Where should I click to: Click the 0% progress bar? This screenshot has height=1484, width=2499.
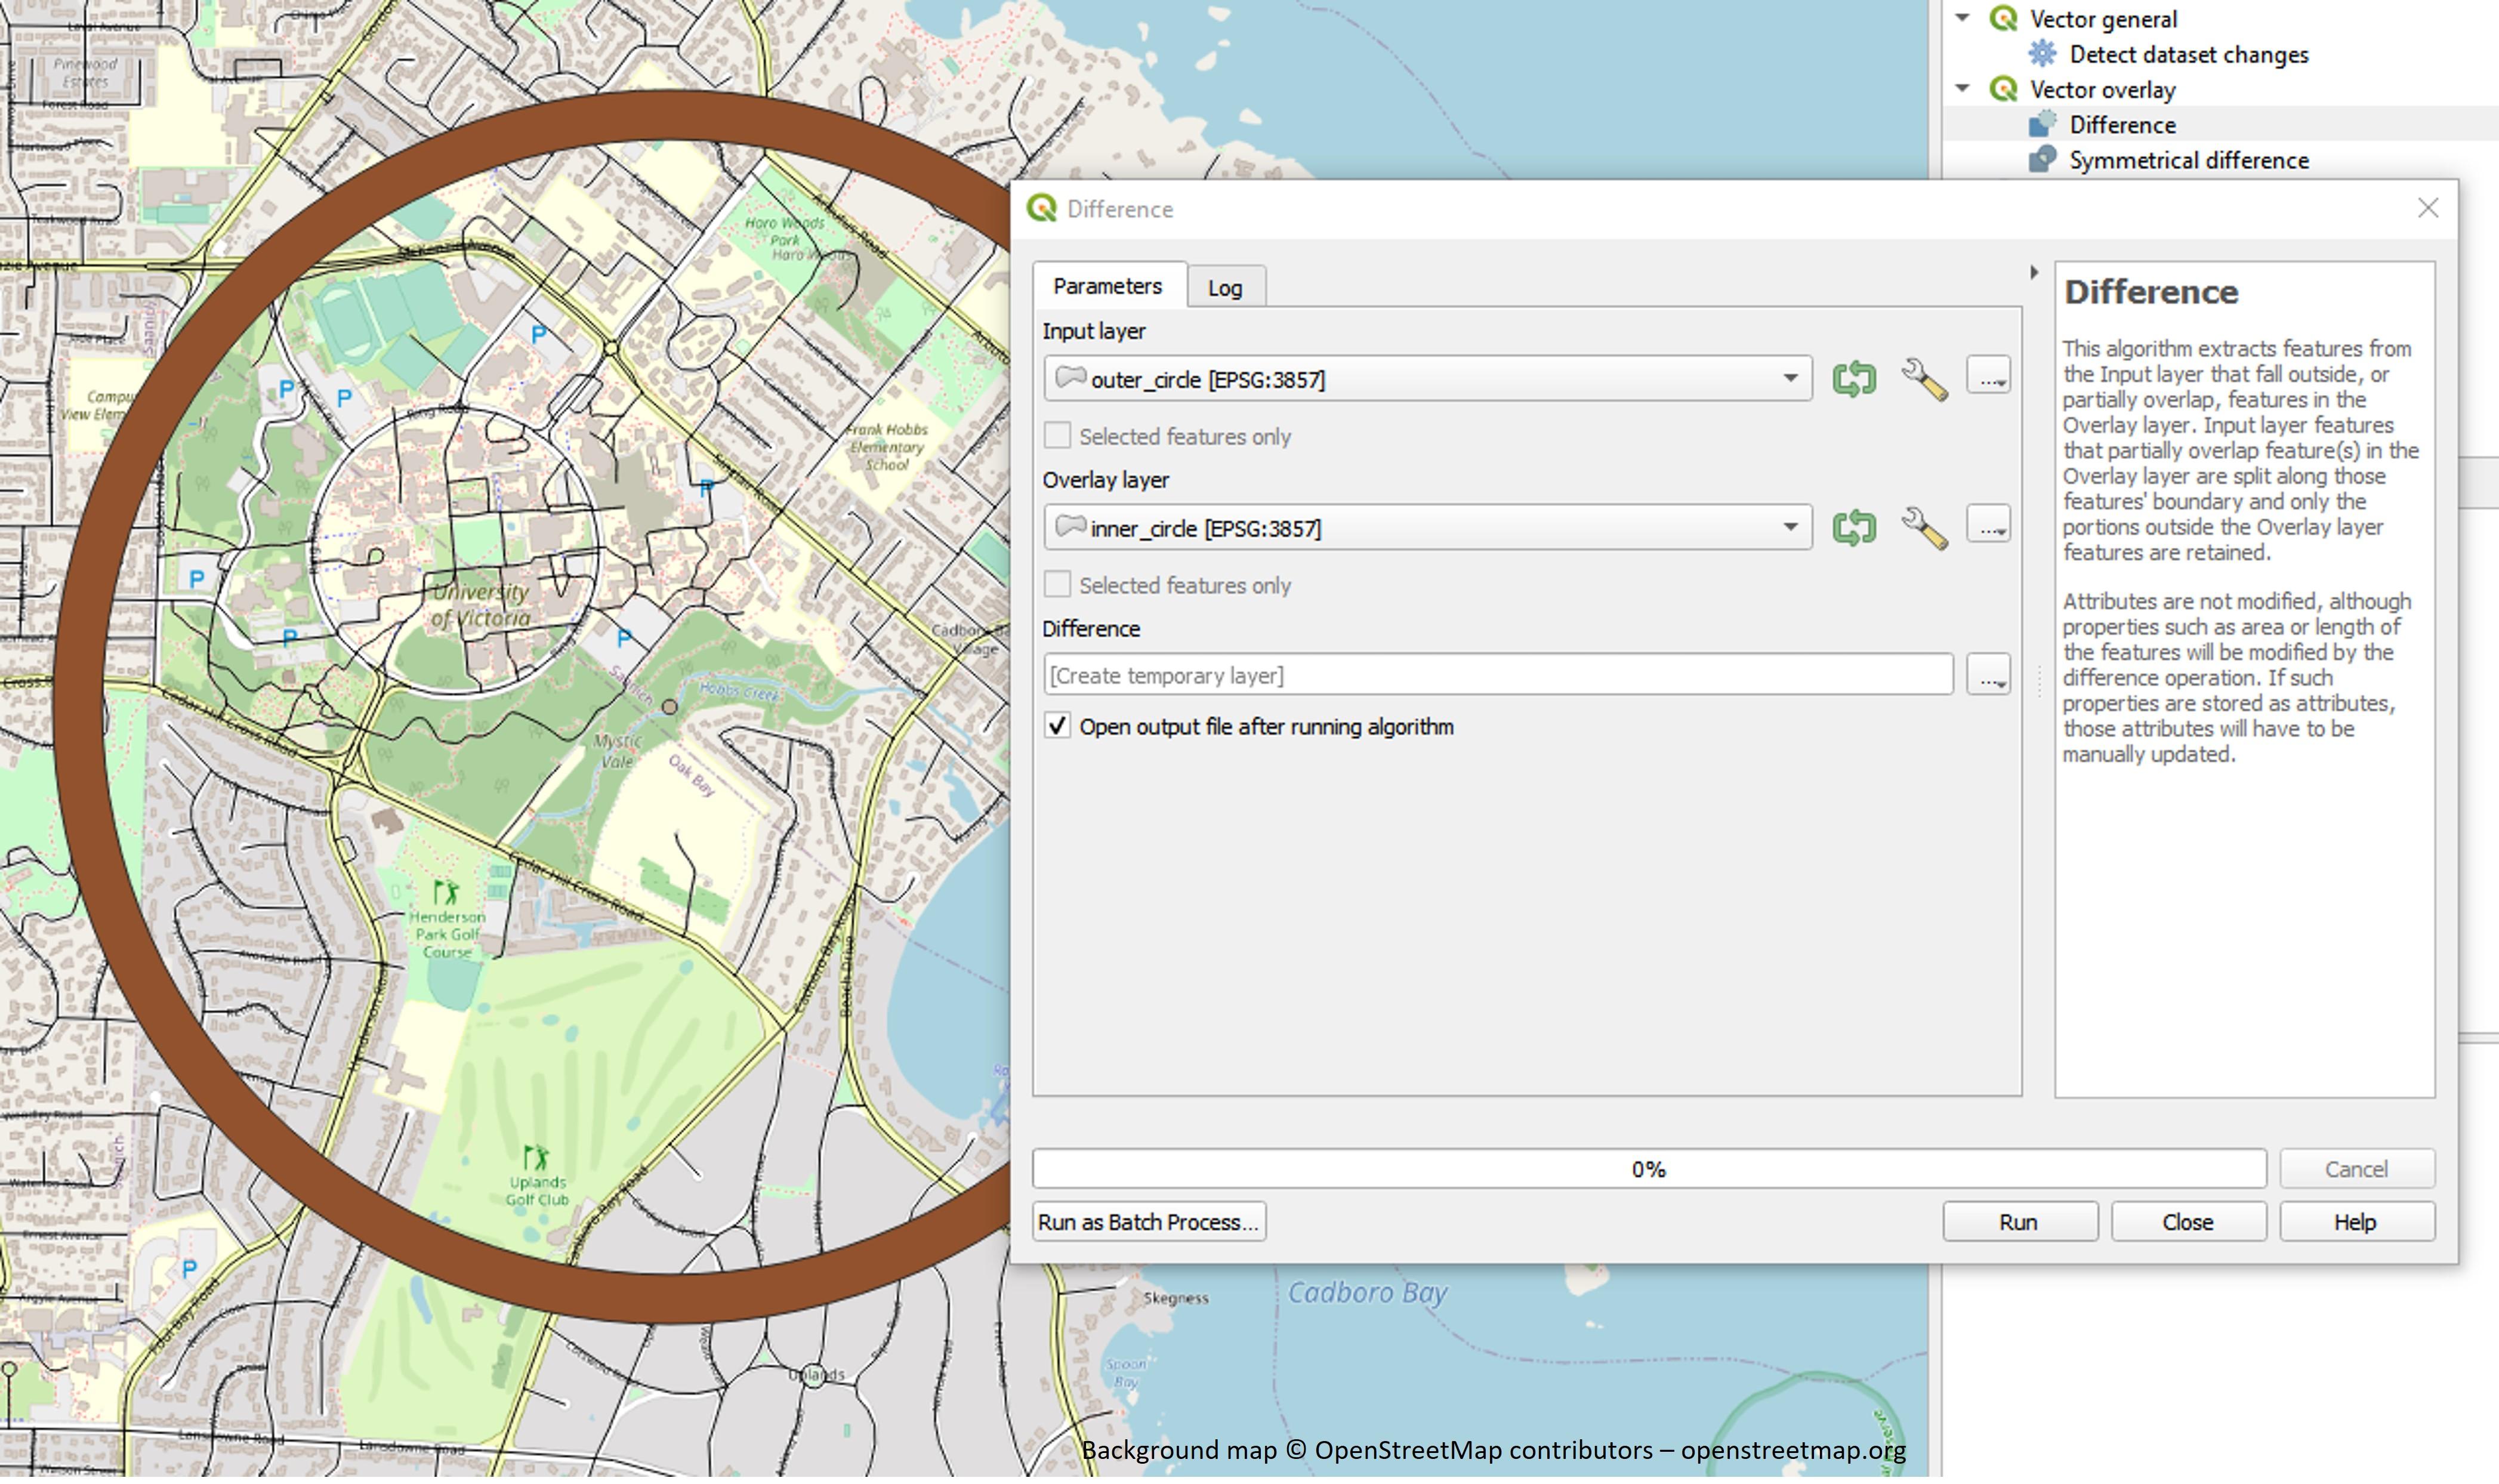1649,1170
